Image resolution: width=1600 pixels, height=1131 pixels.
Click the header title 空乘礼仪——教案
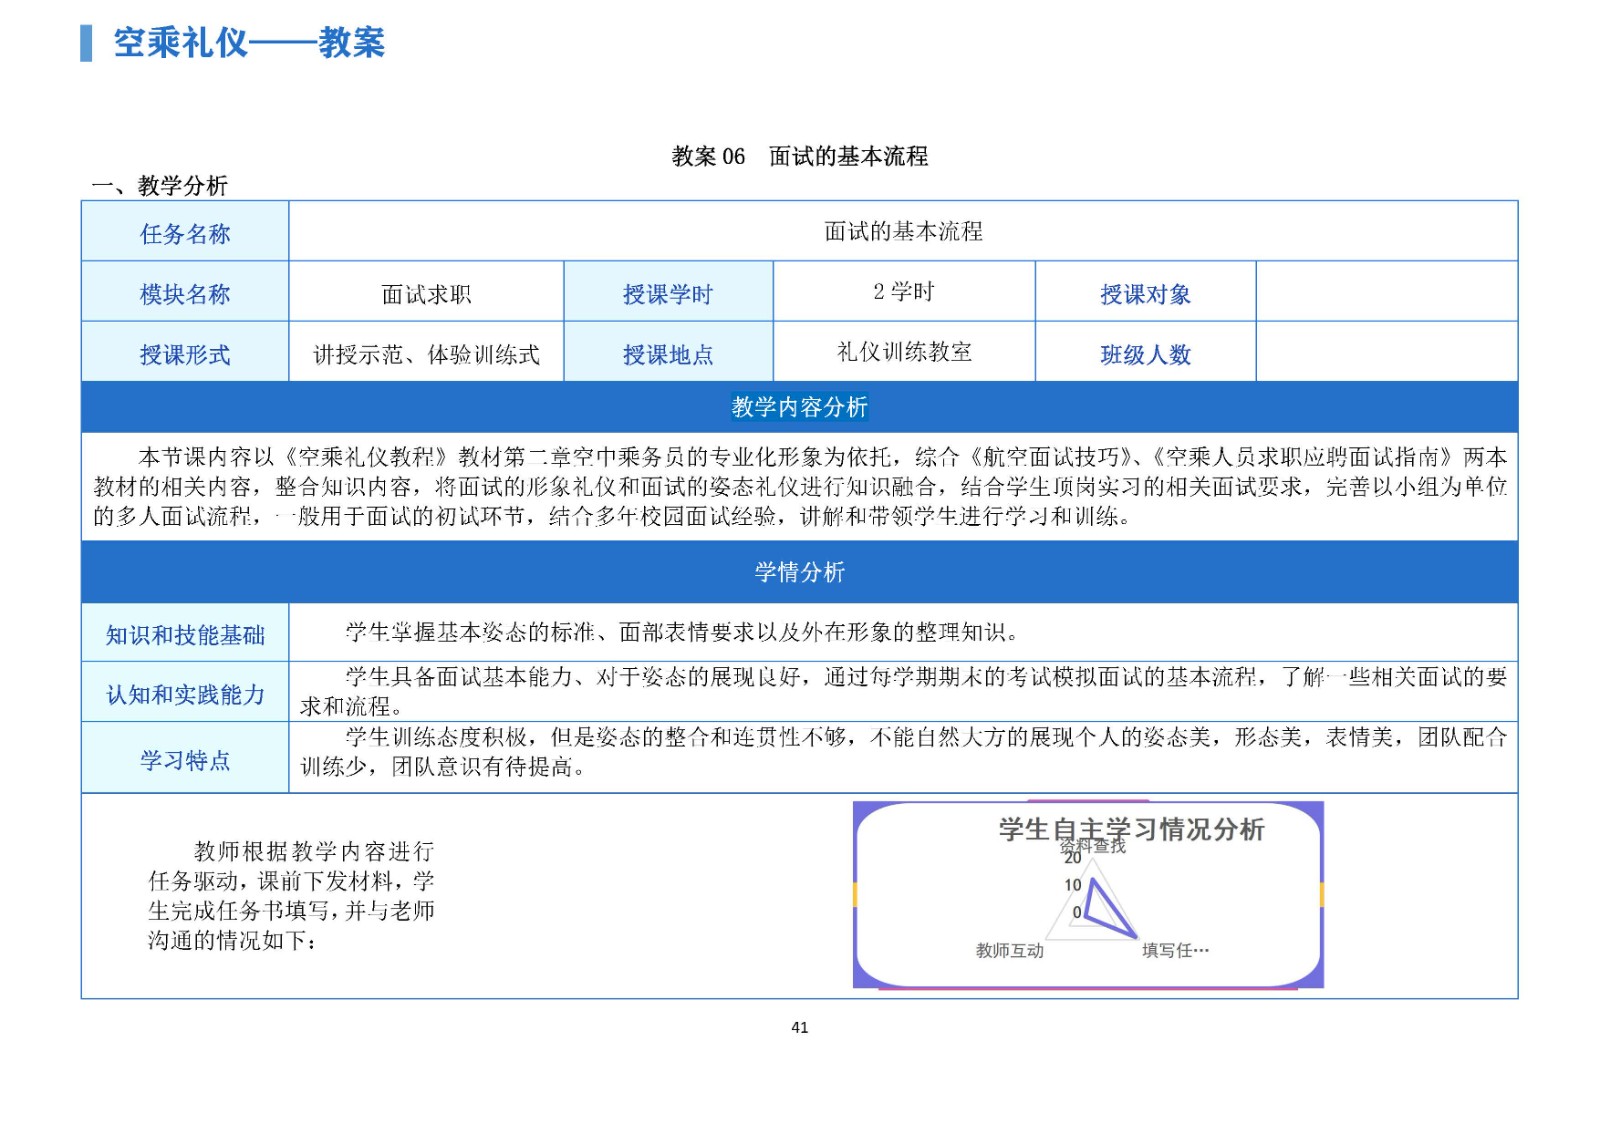[249, 43]
